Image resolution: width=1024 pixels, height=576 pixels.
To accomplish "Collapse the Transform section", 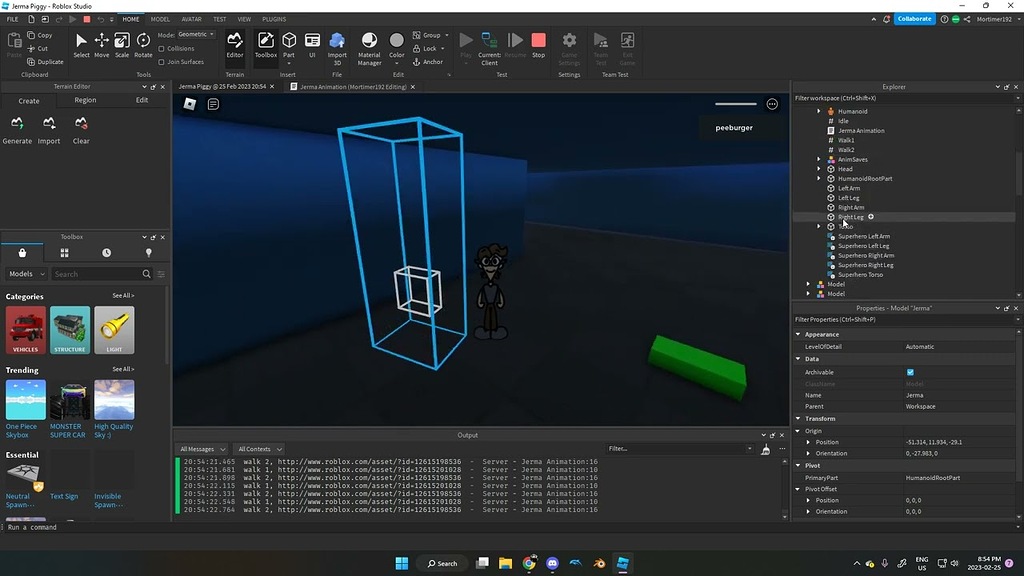I will point(798,419).
